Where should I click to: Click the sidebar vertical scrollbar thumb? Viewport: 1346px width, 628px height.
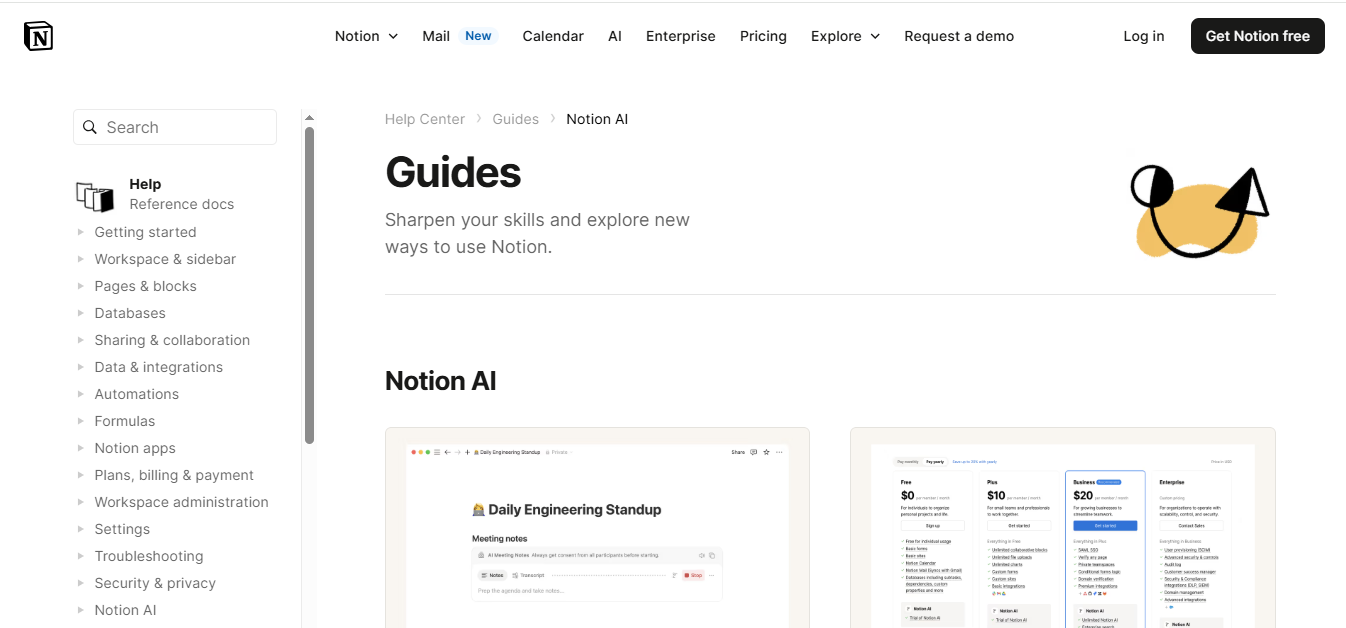pos(309,285)
